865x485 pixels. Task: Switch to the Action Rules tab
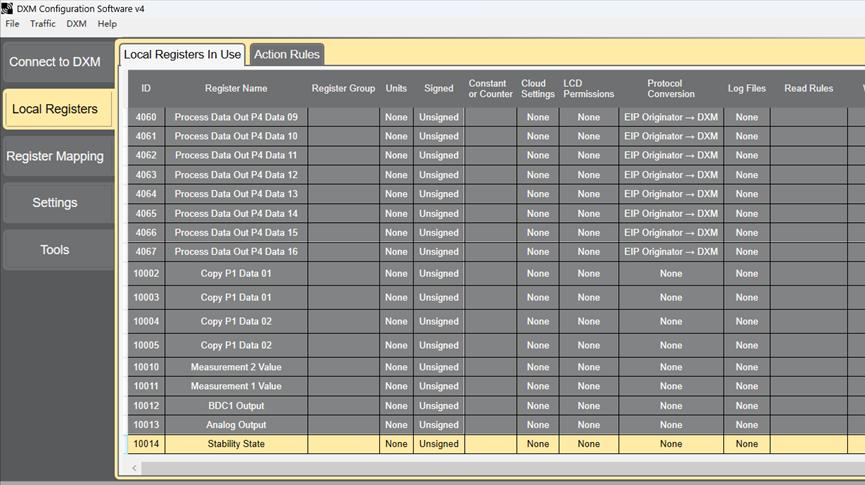287,54
